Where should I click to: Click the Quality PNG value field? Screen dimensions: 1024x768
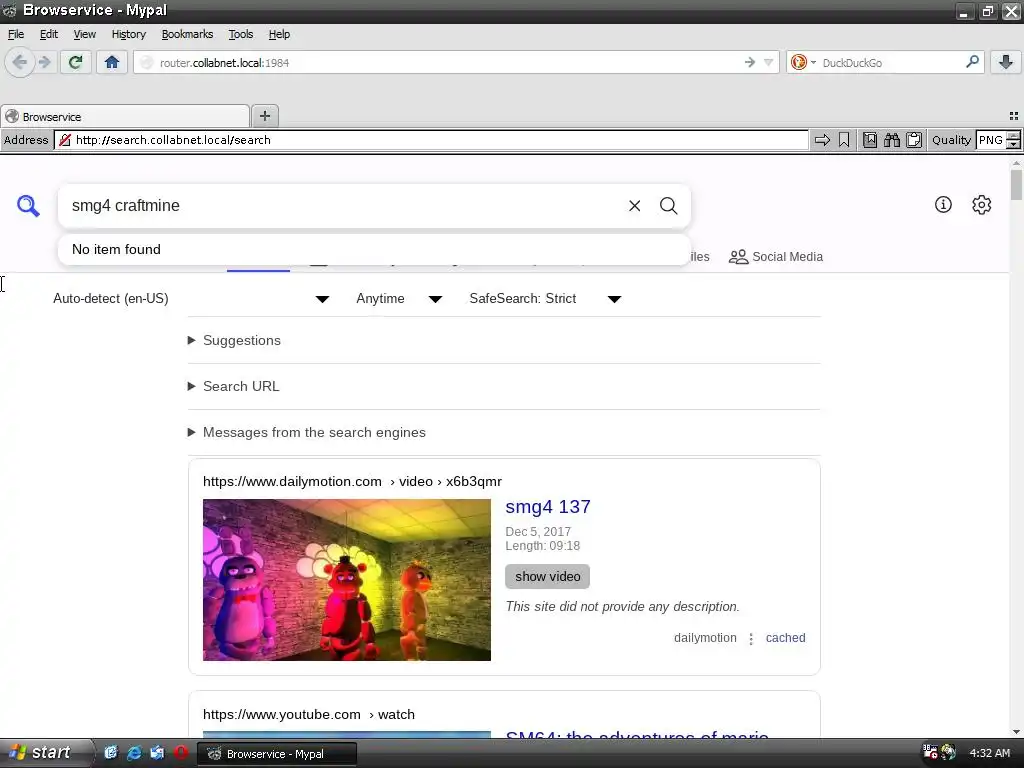991,140
